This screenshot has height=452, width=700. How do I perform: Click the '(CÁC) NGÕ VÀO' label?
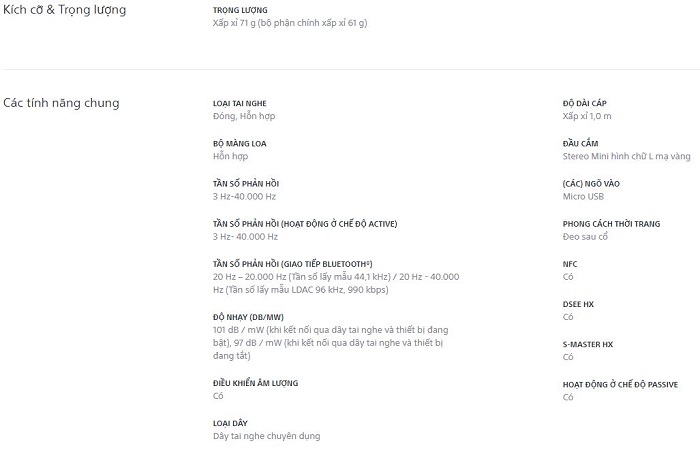(592, 183)
